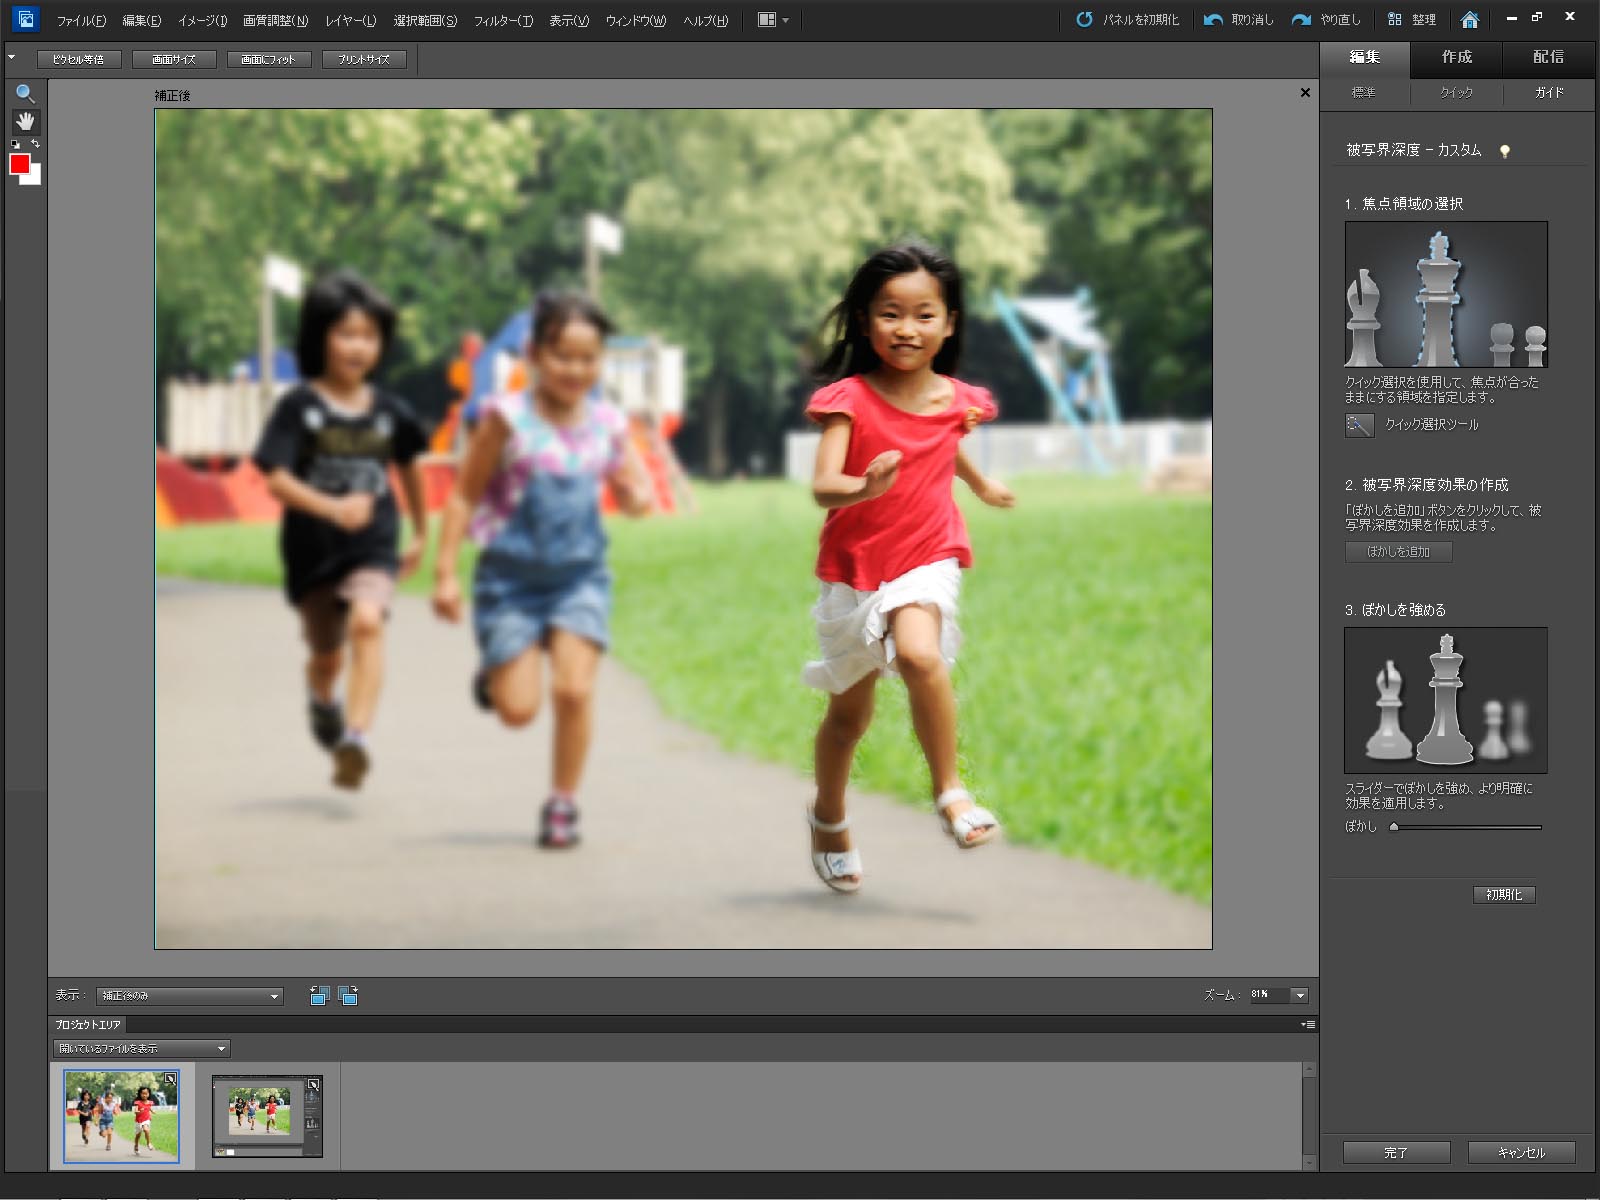The image size is (1600, 1200).
Task: Open the レイヤー(L) menu
Action: click(x=350, y=20)
